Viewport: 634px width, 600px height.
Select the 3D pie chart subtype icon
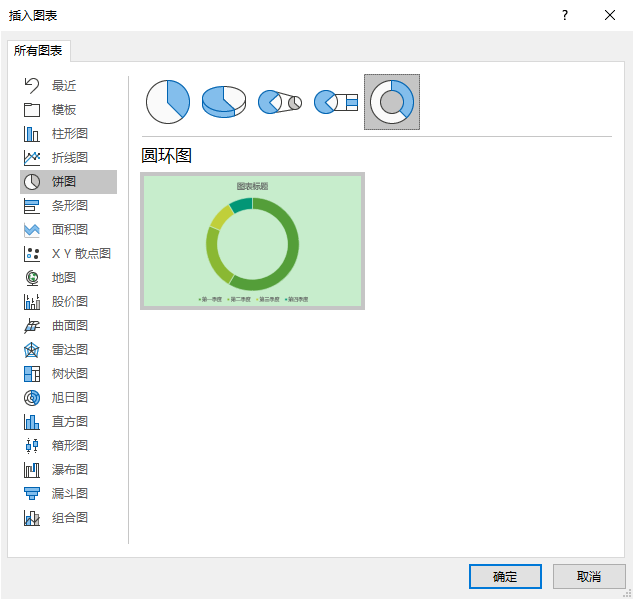click(224, 102)
